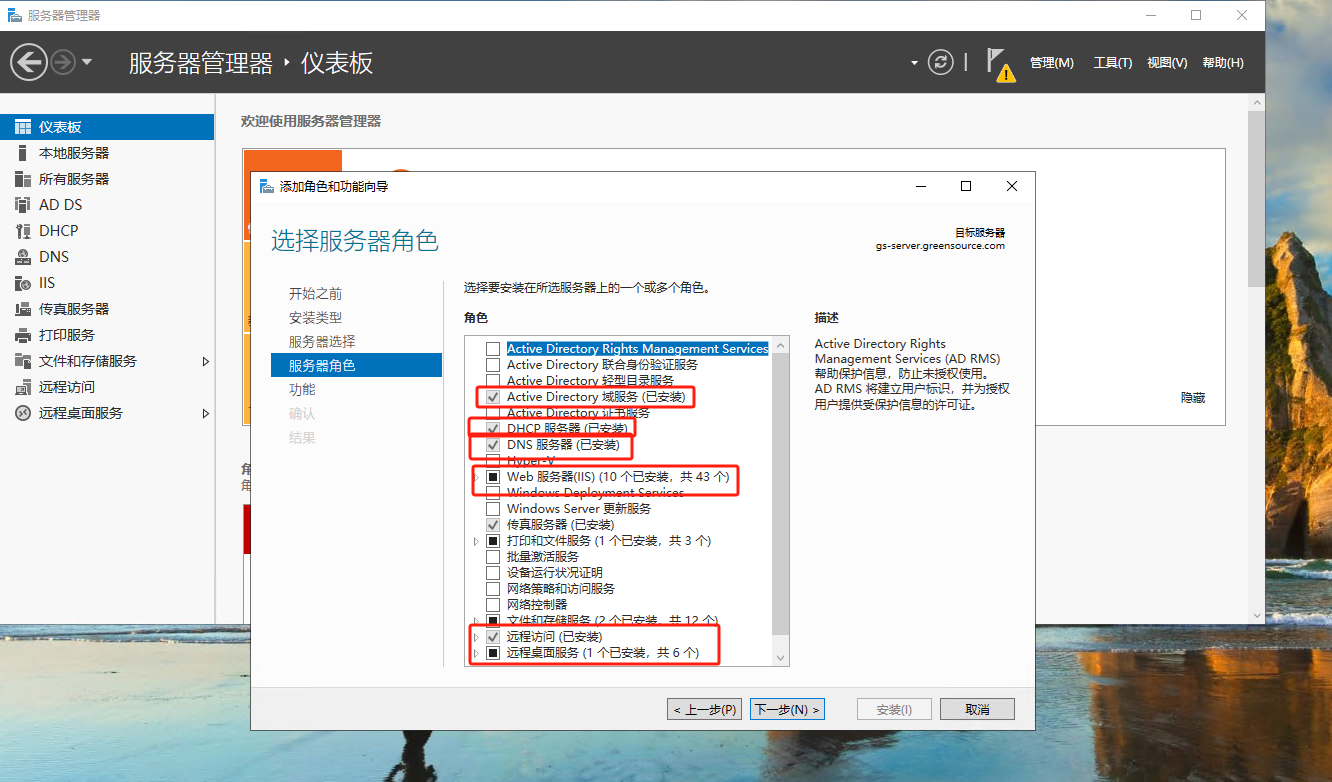The image size is (1332, 782).
Task: Expand the 远程访问 role tree
Action: [x=476, y=637]
